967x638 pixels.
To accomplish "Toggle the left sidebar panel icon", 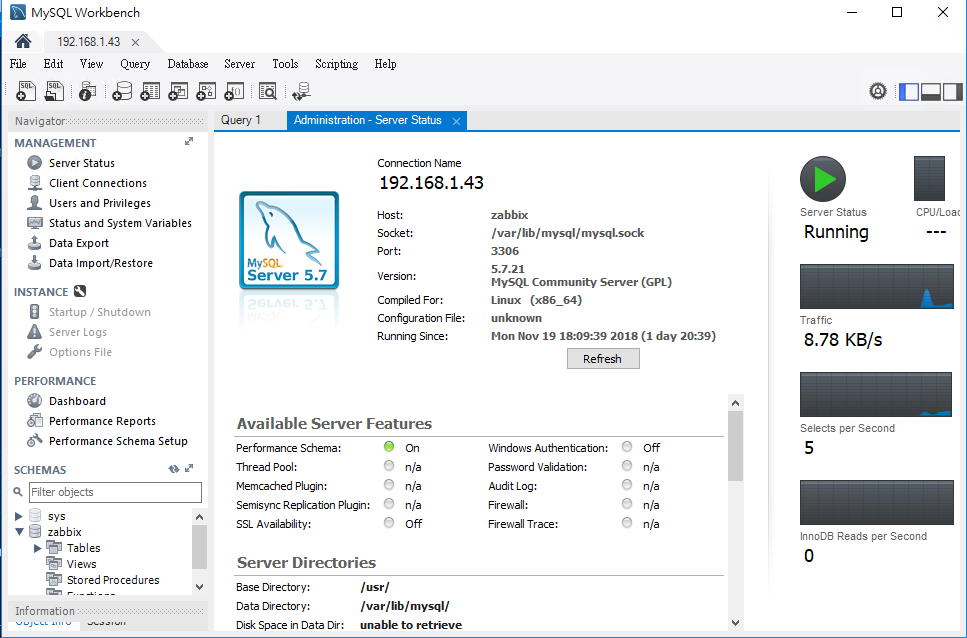I will [909, 92].
